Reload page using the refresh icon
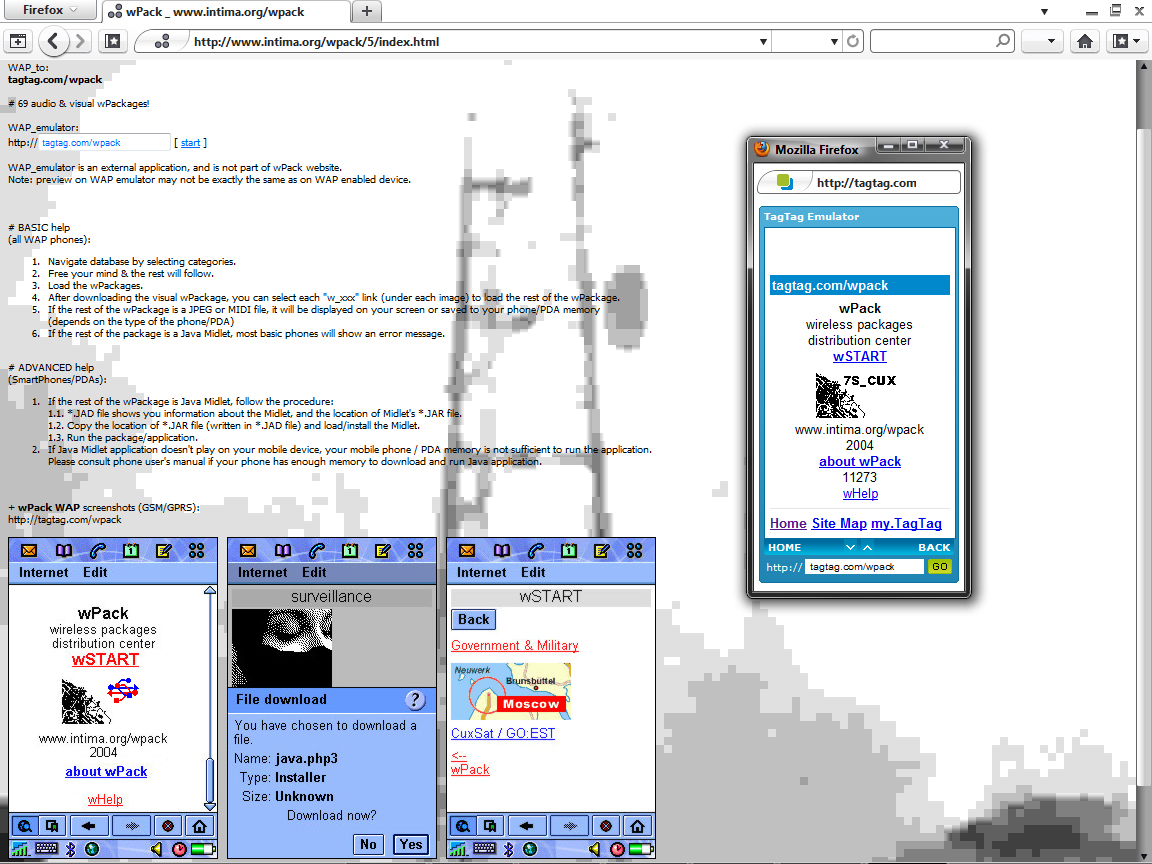 (x=853, y=42)
